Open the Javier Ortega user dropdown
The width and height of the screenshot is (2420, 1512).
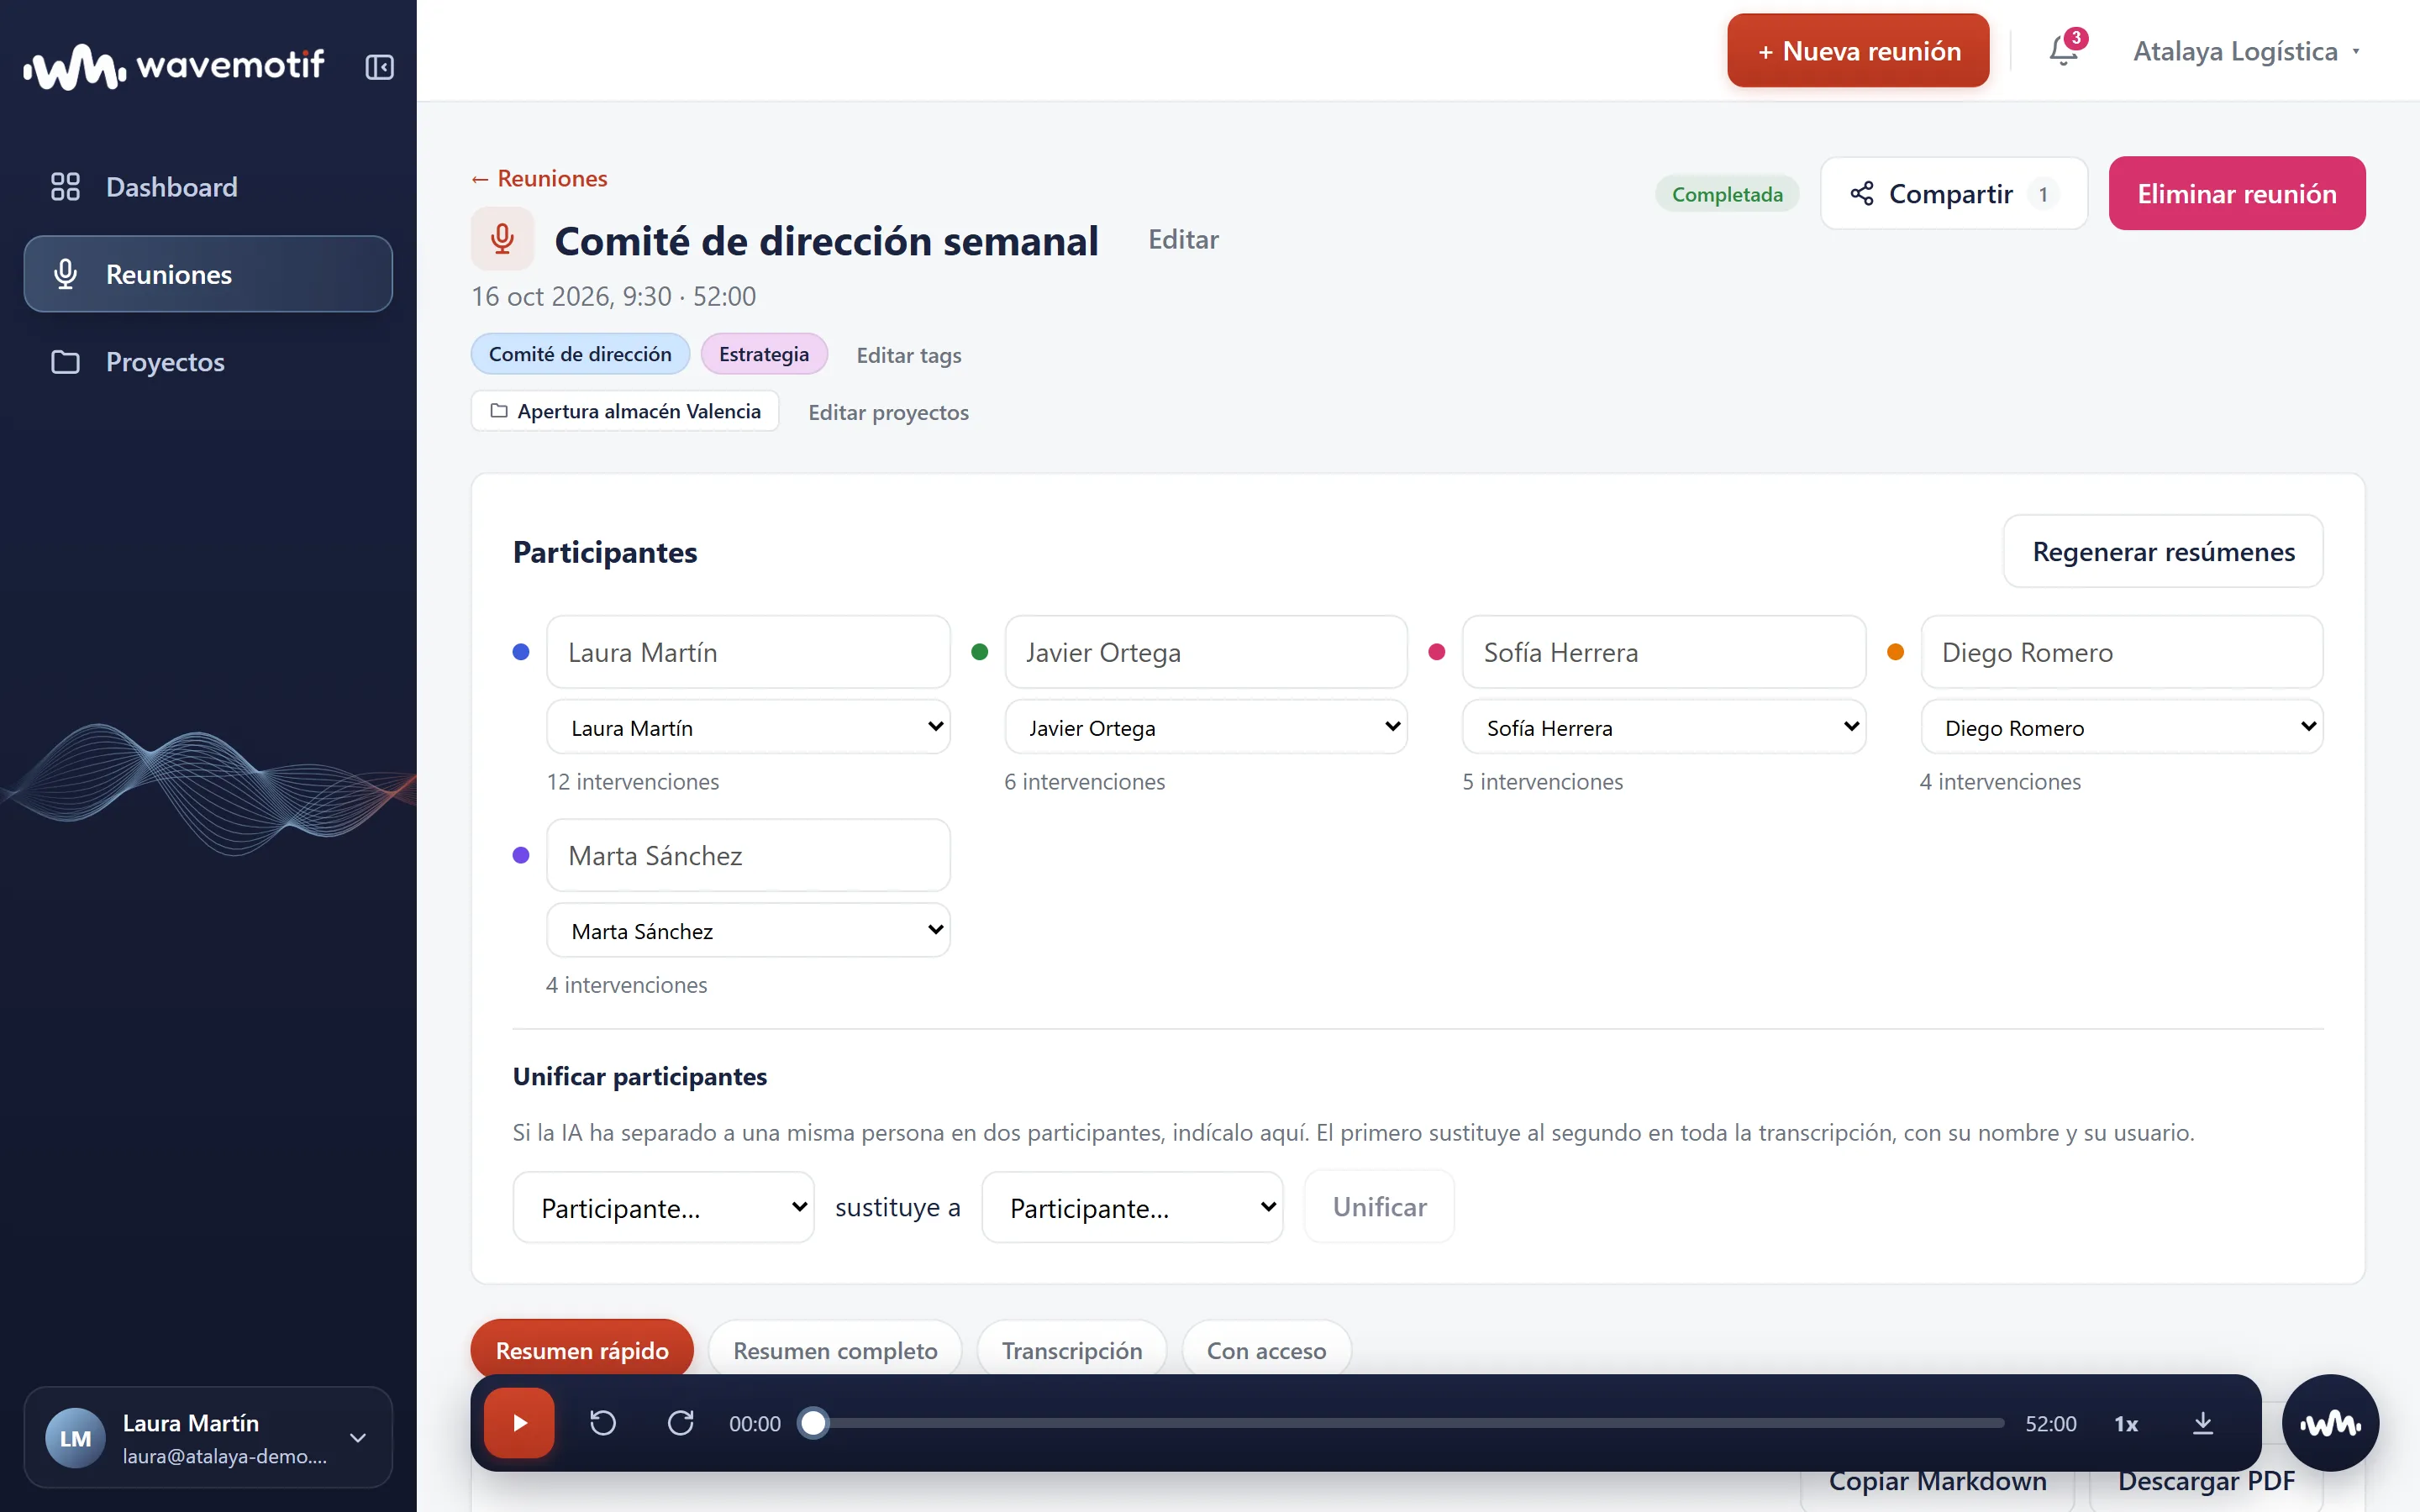(1206, 727)
